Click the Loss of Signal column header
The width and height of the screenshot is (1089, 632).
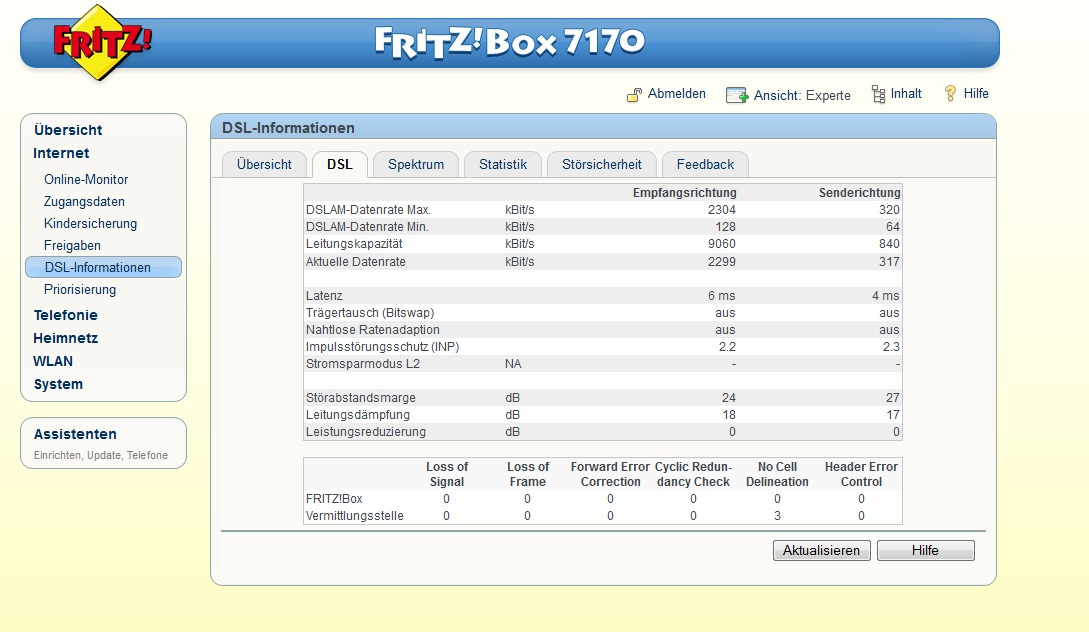[447, 474]
